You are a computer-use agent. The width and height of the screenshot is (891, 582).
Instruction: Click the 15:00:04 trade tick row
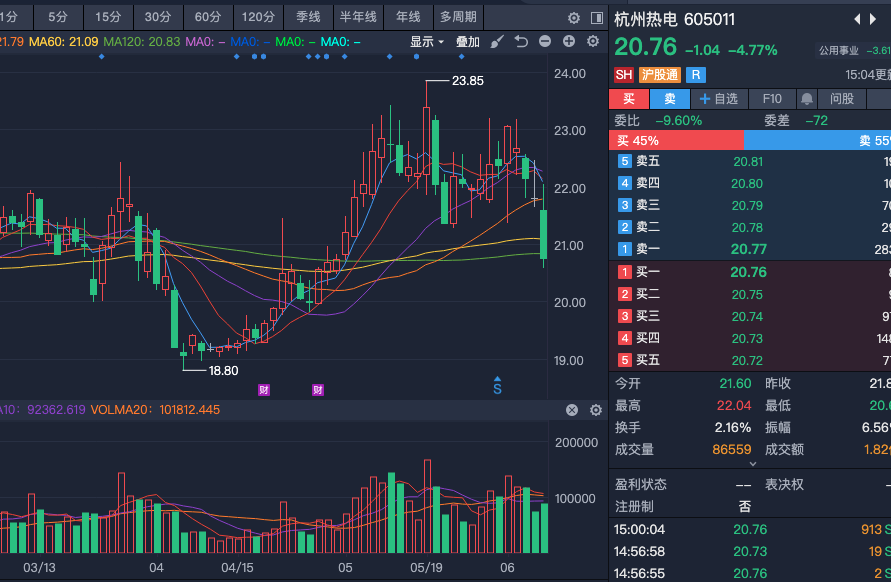(x=750, y=530)
